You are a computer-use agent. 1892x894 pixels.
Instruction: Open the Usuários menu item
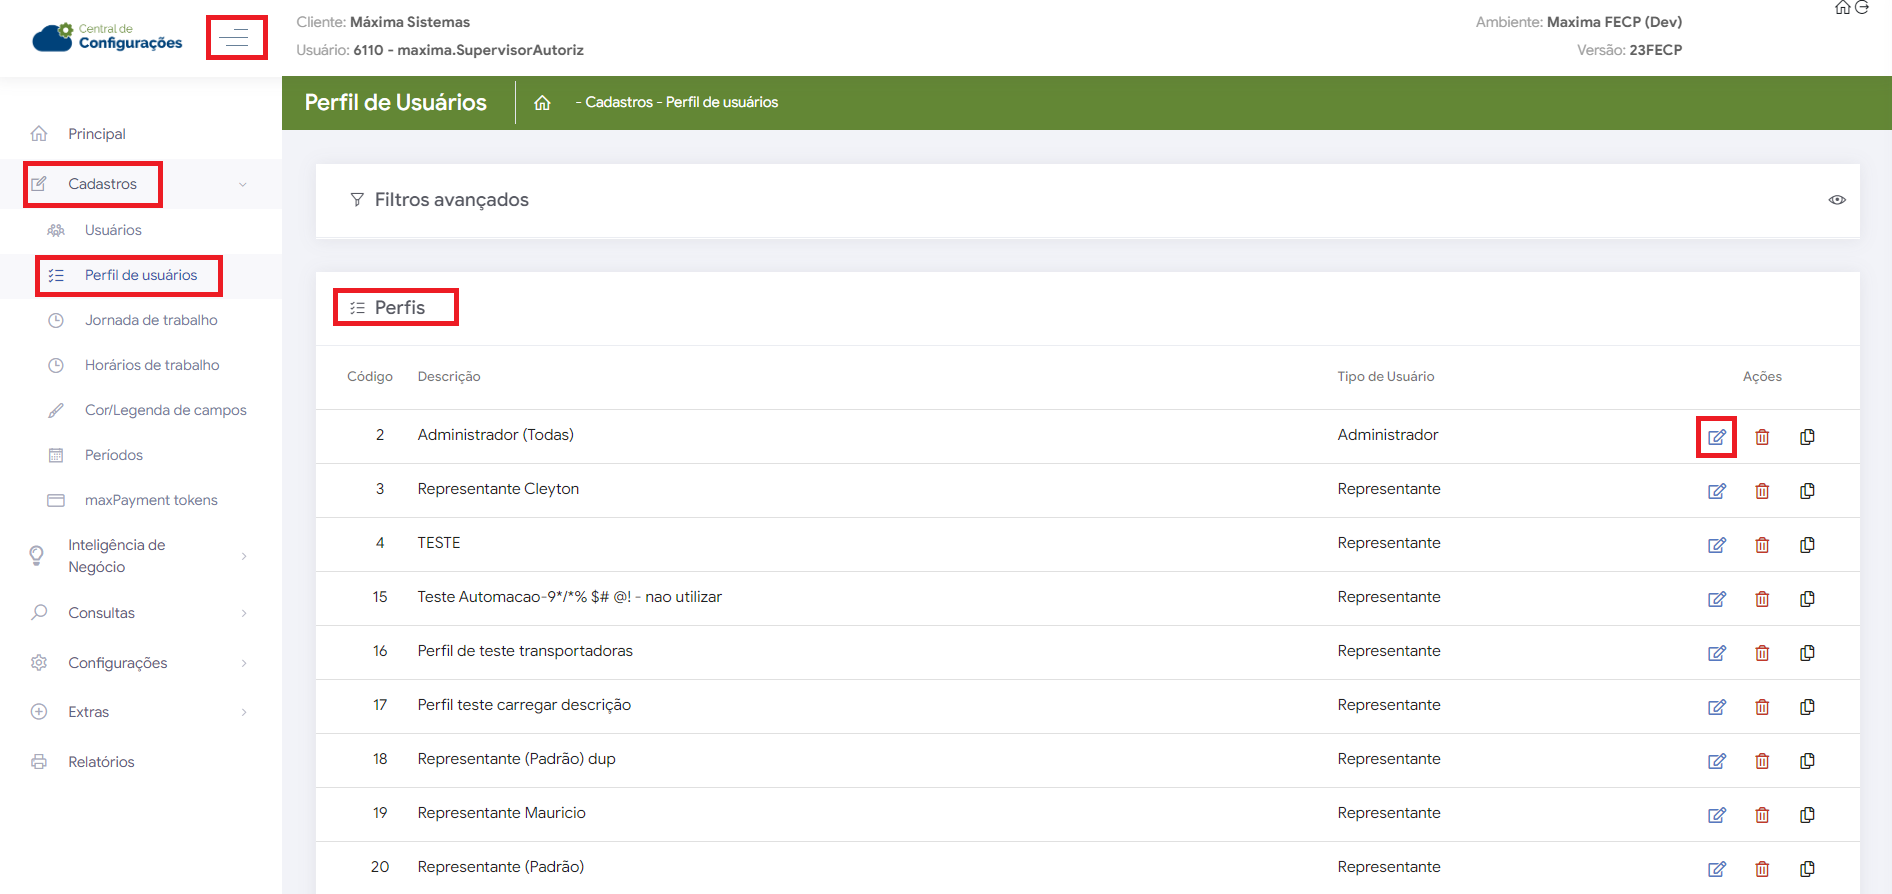click(x=113, y=230)
